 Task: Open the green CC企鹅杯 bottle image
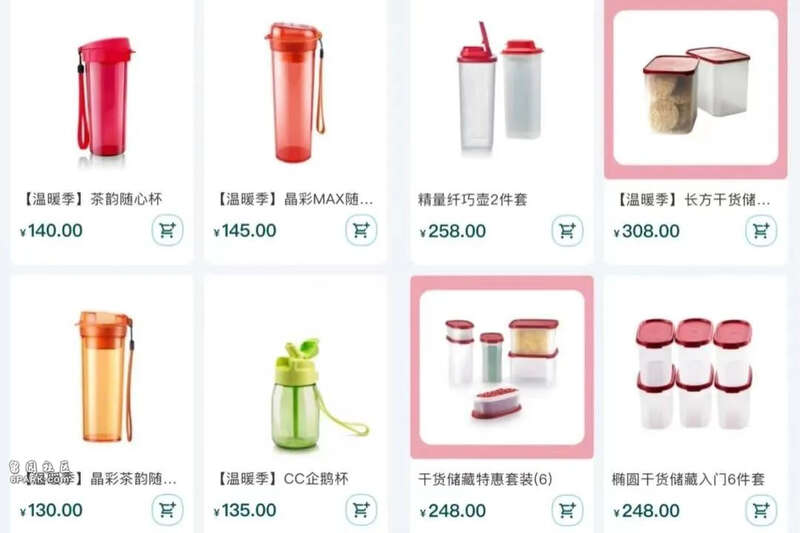coord(318,395)
